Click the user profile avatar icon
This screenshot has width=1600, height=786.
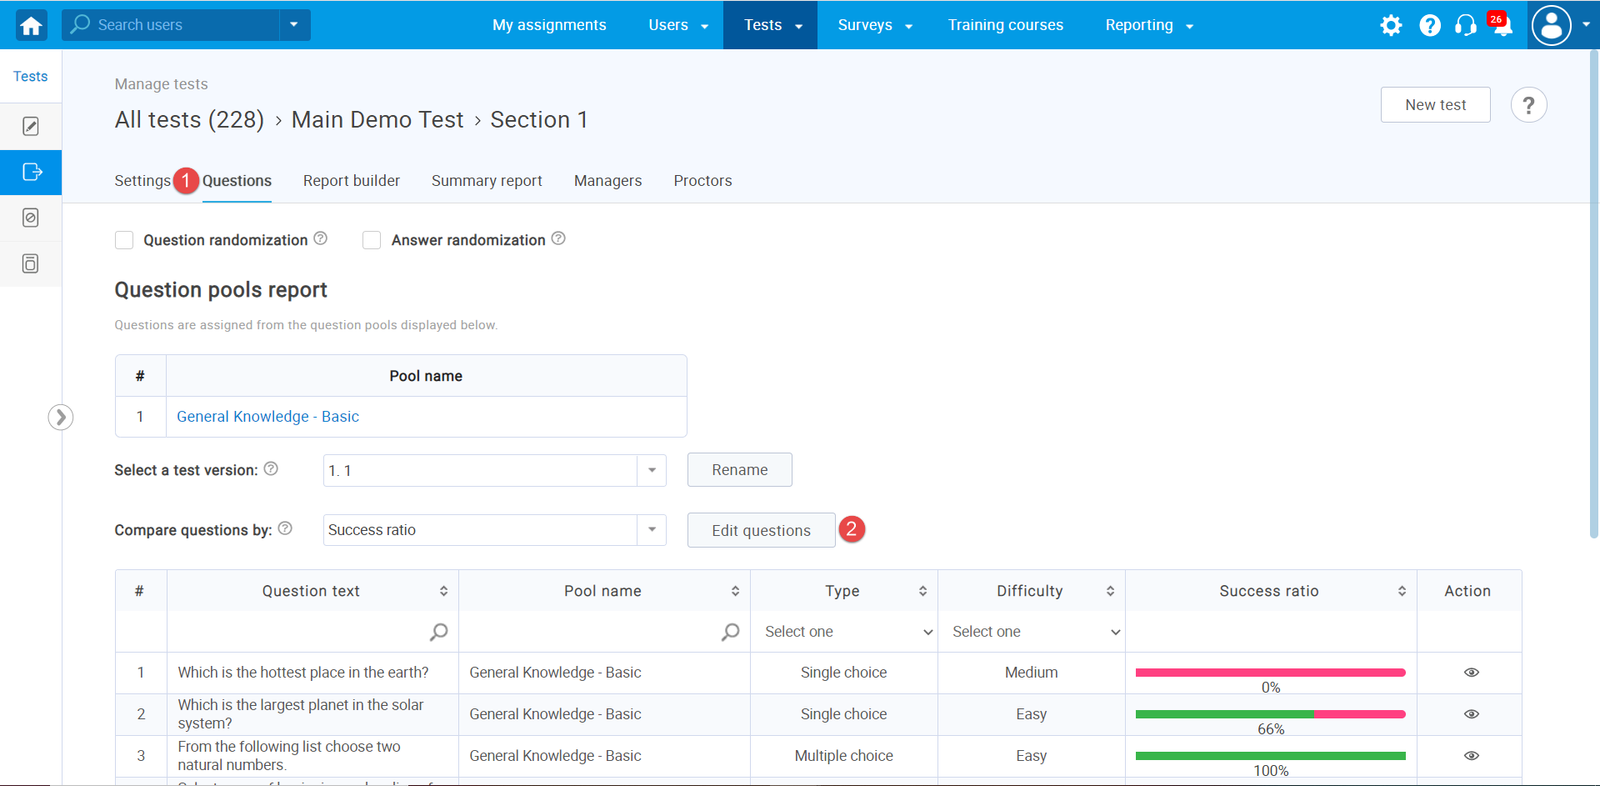pos(1551,25)
